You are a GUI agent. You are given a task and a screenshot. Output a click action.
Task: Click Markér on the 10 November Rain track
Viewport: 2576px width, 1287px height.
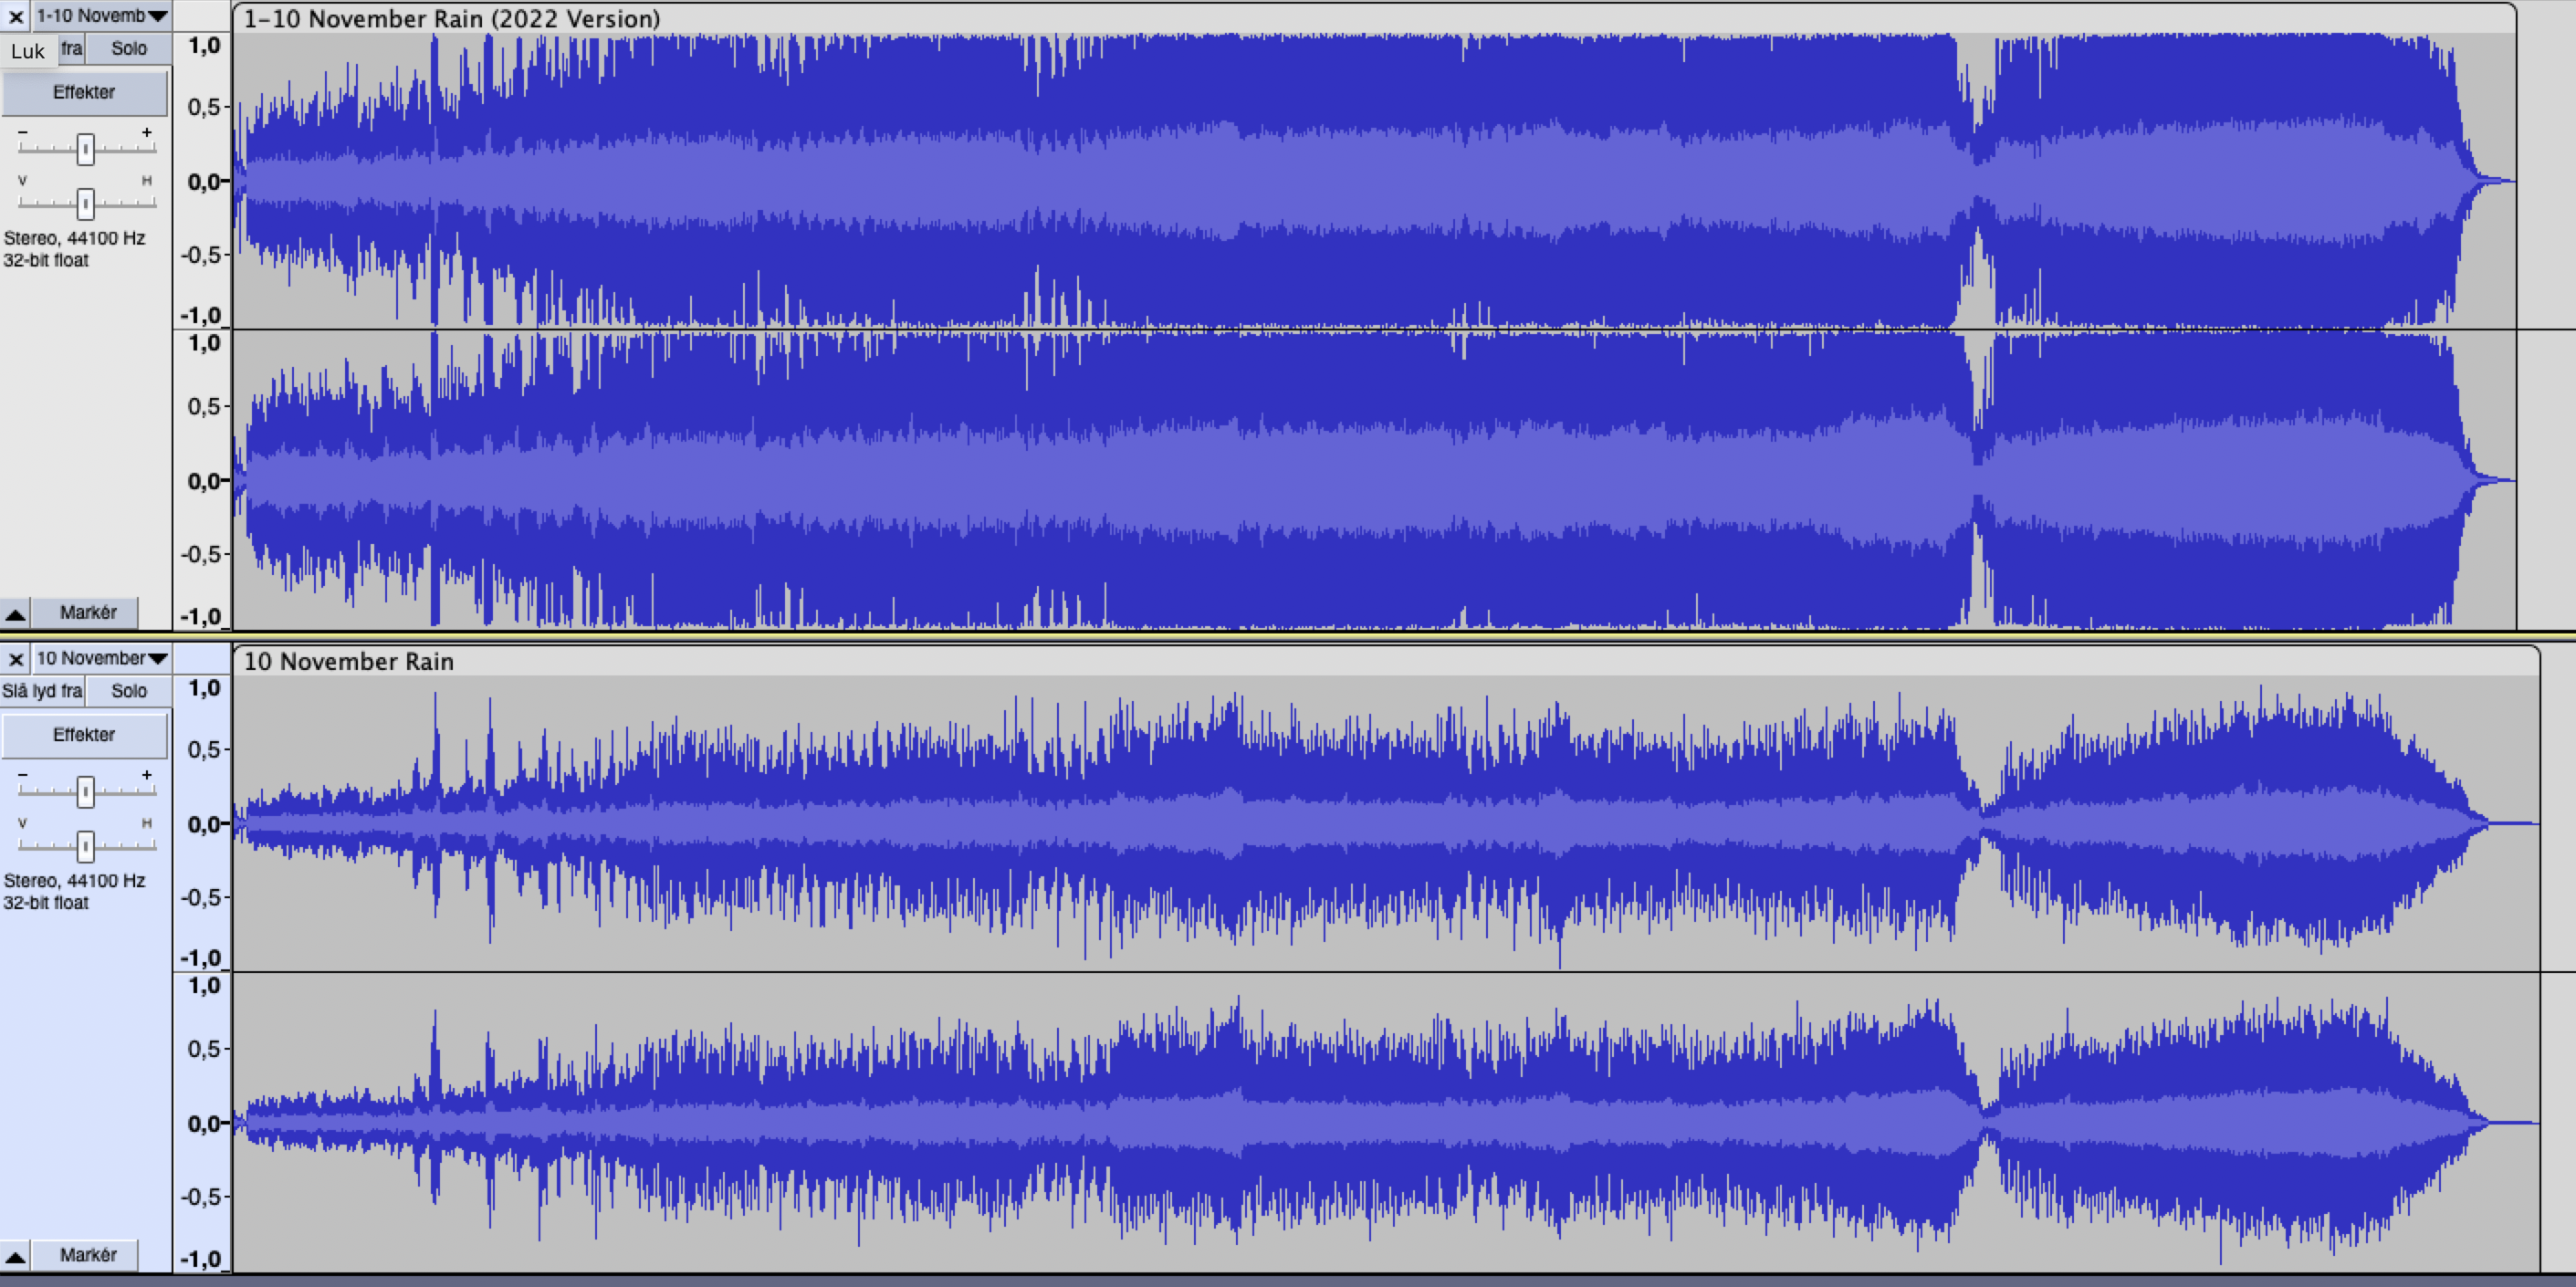[88, 1255]
